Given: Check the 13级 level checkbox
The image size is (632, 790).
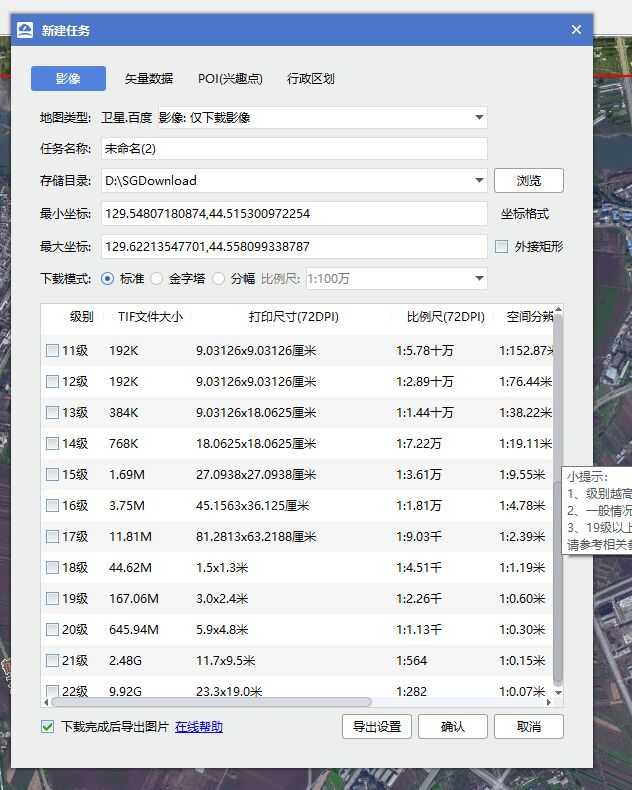Looking at the screenshot, I should click(52, 413).
